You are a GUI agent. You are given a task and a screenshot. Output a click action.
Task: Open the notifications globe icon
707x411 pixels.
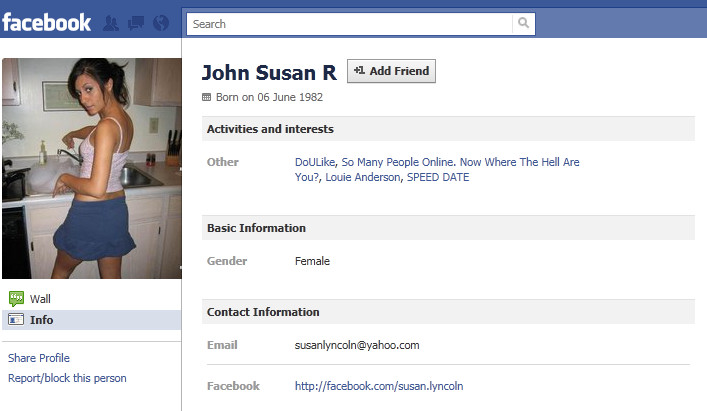161,23
